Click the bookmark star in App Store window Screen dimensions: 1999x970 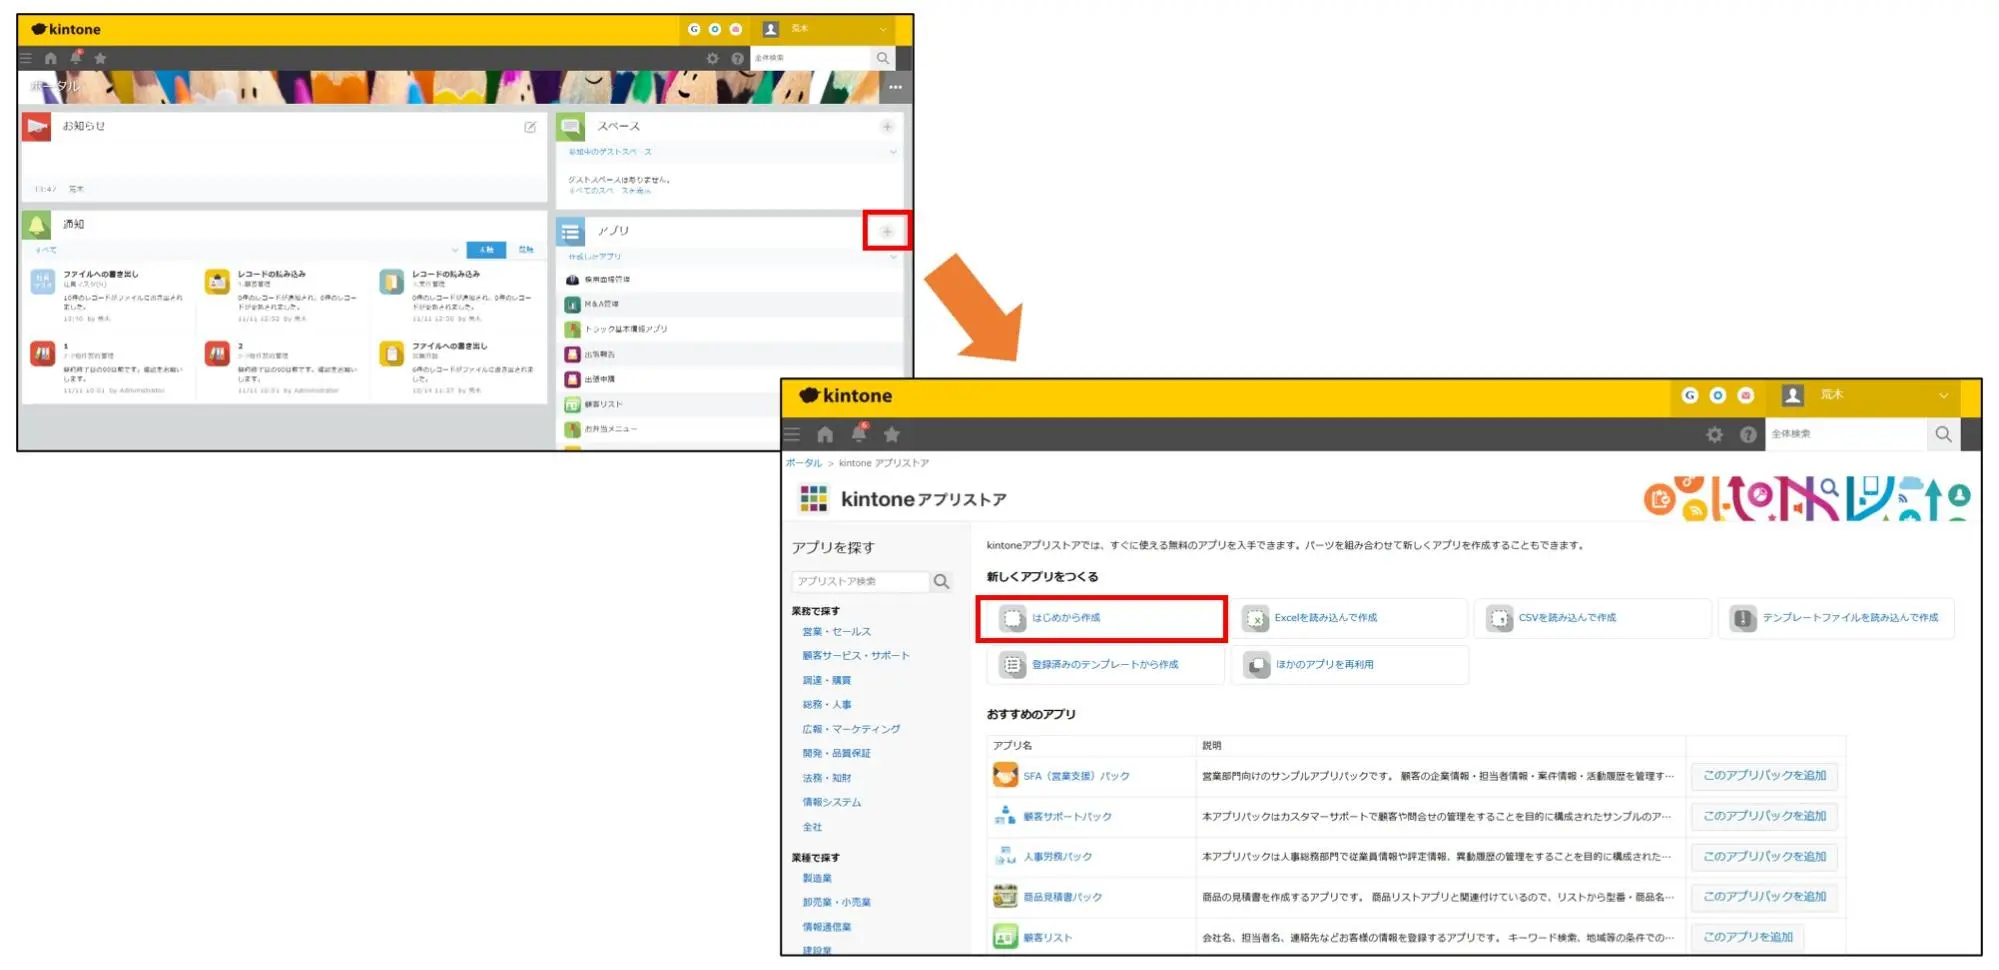(x=892, y=434)
